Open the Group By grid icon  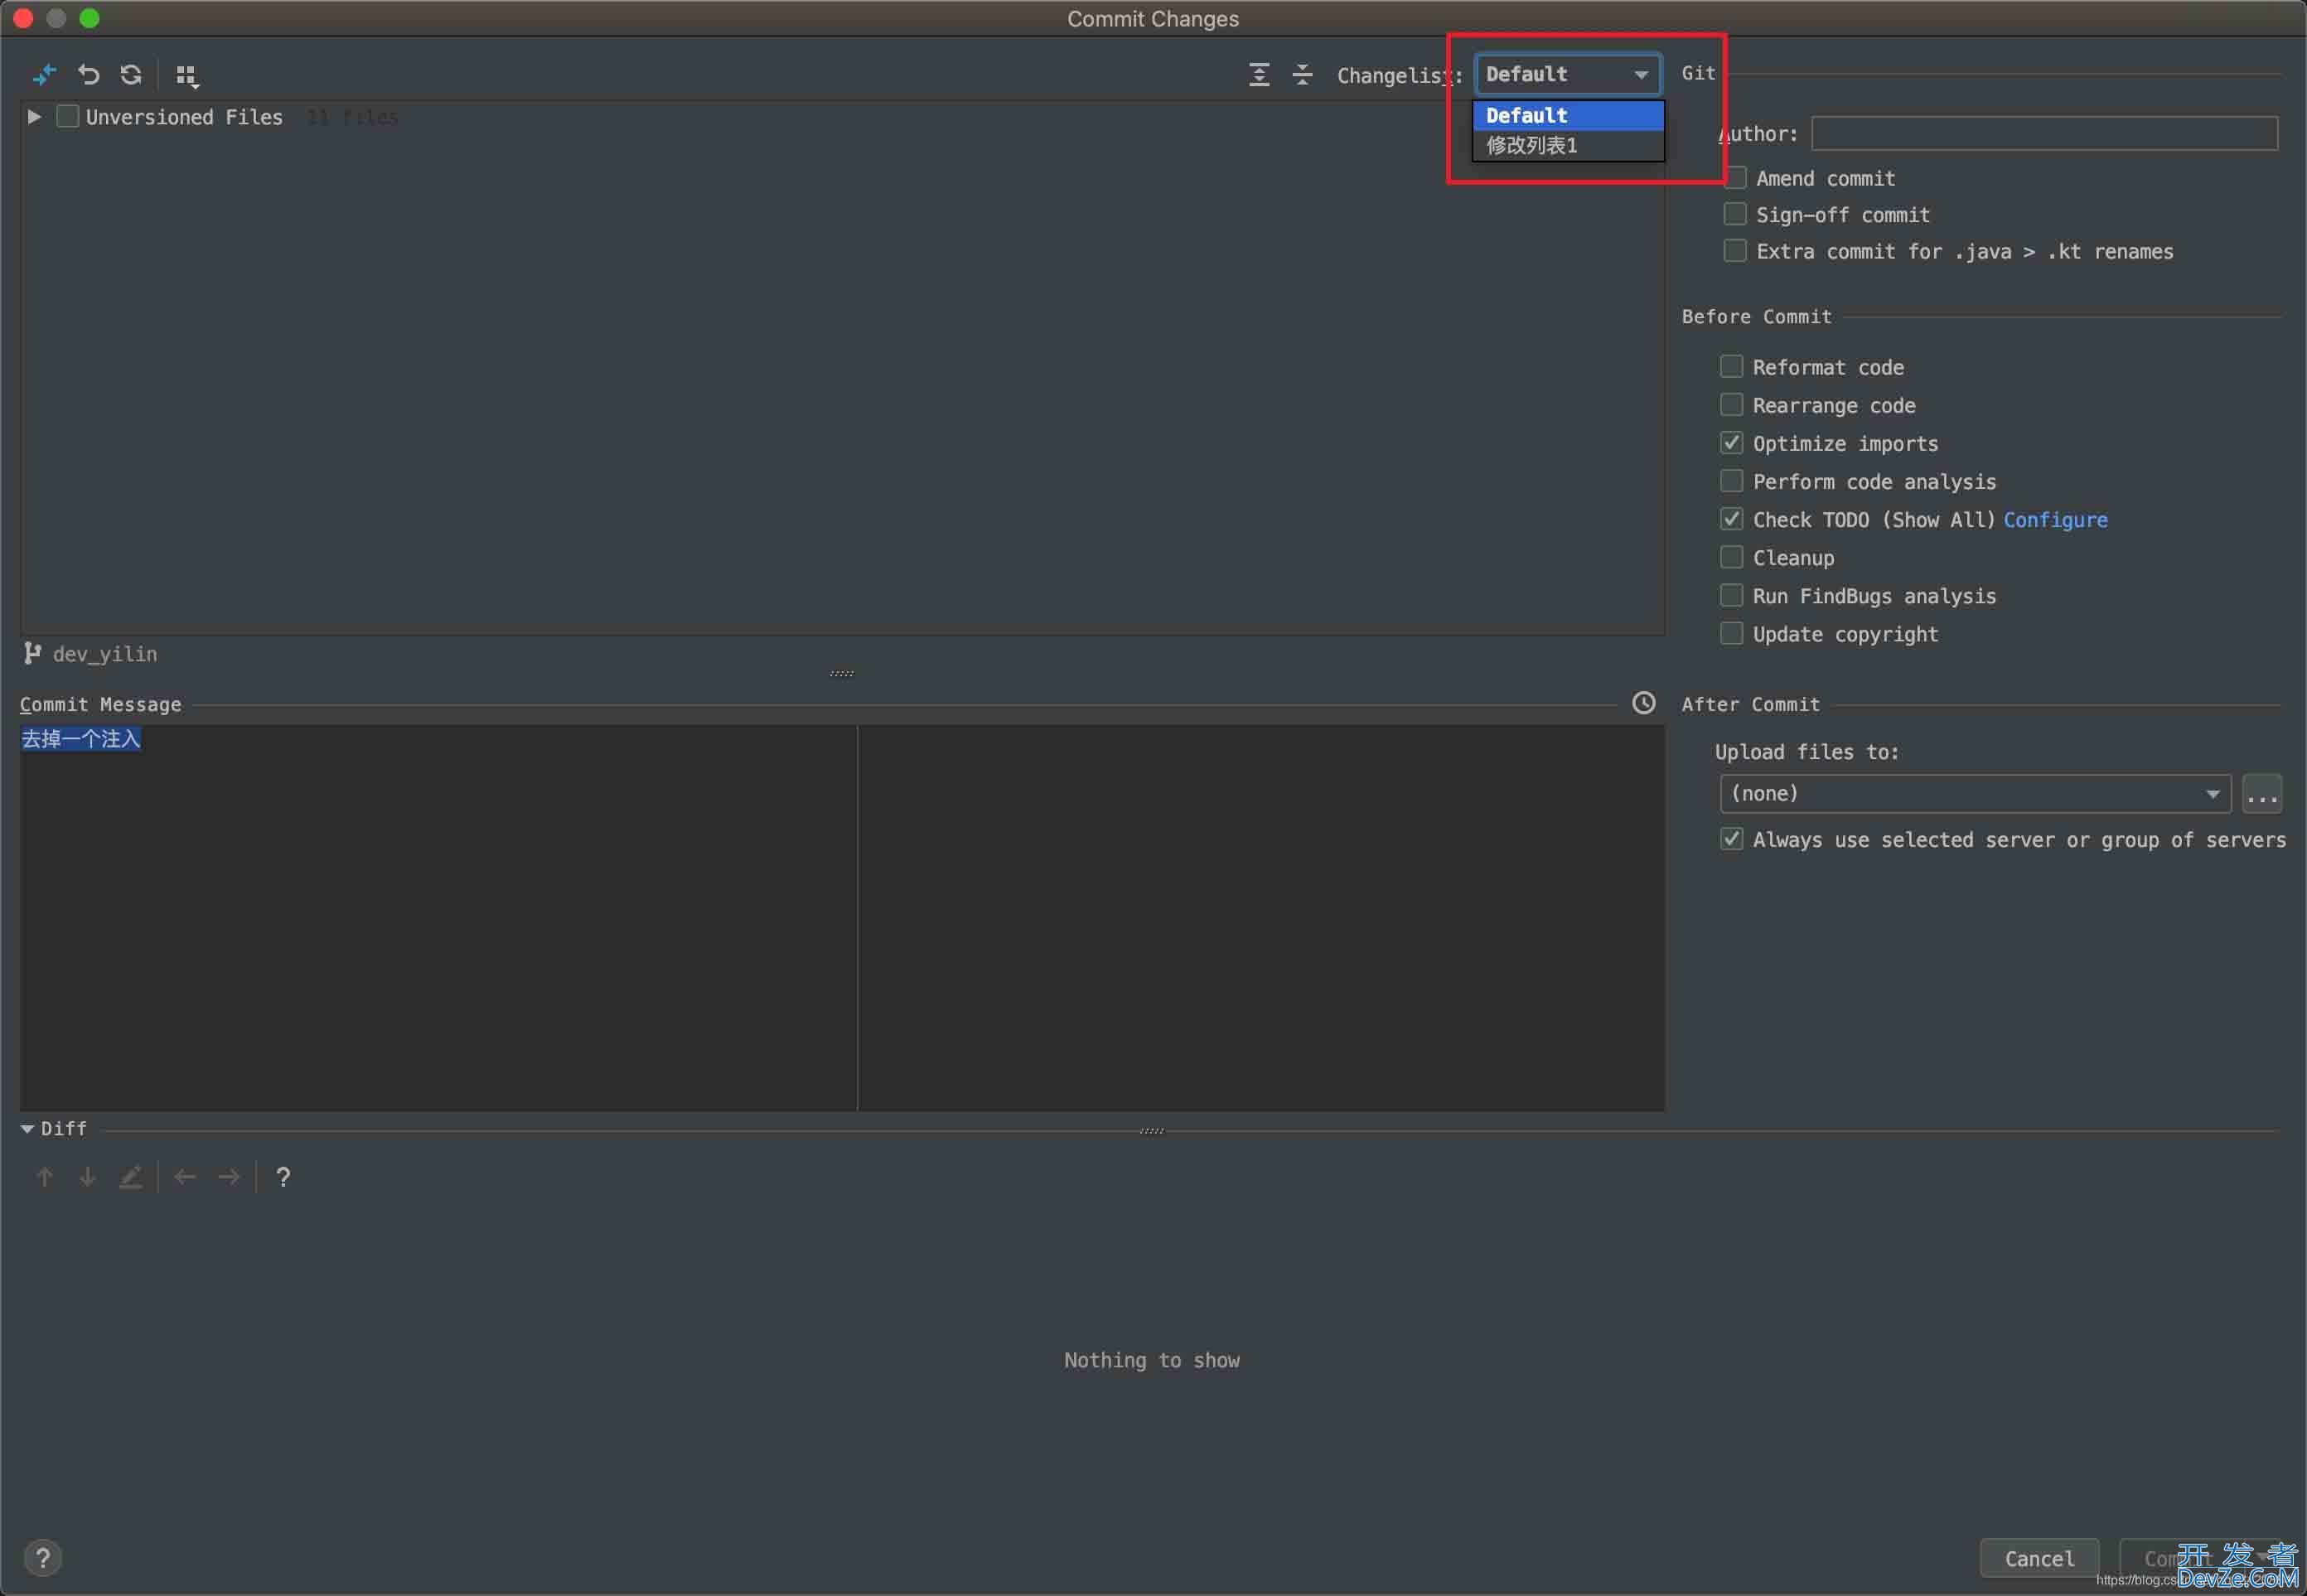point(187,75)
